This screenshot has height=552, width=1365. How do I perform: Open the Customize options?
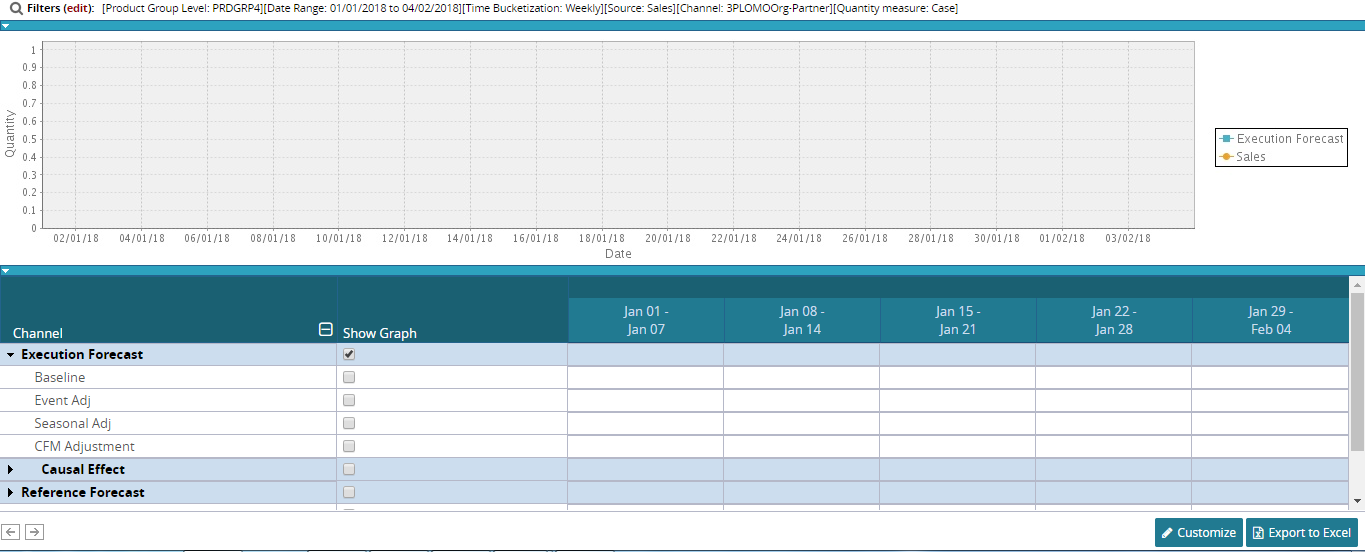coord(1198,533)
